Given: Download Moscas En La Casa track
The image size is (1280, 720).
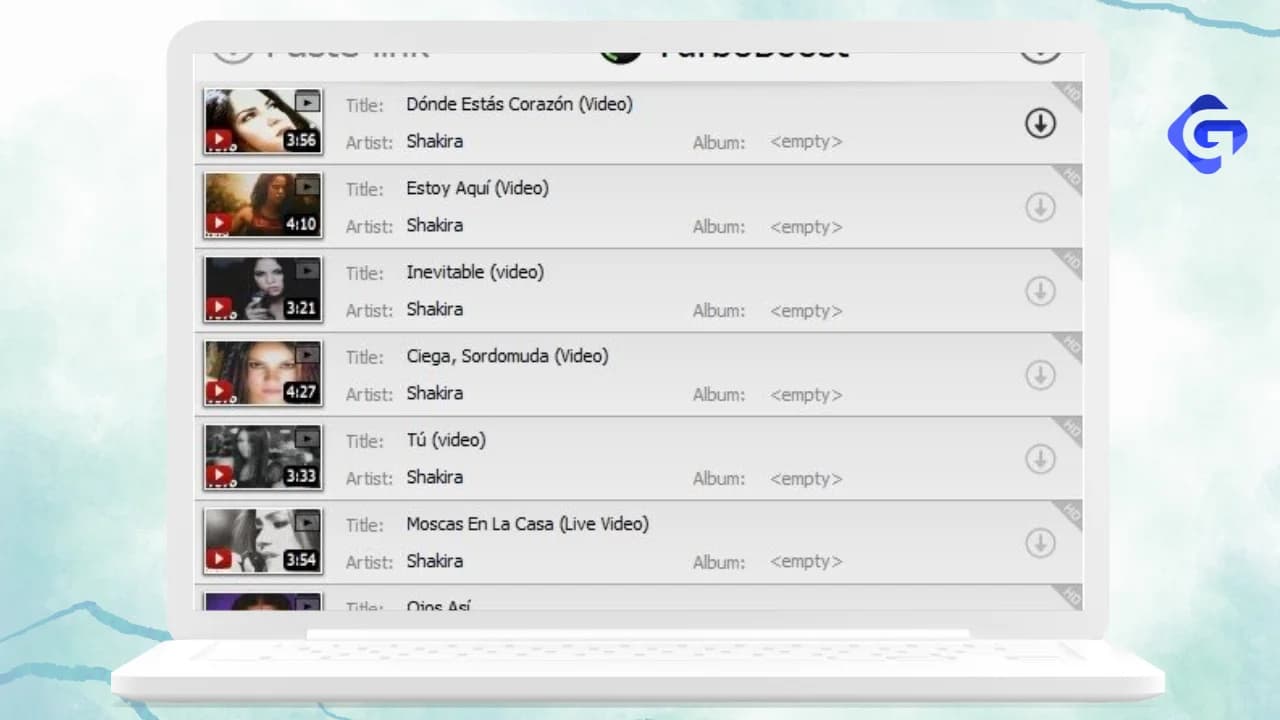Looking at the screenshot, I should [x=1040, y=543].
